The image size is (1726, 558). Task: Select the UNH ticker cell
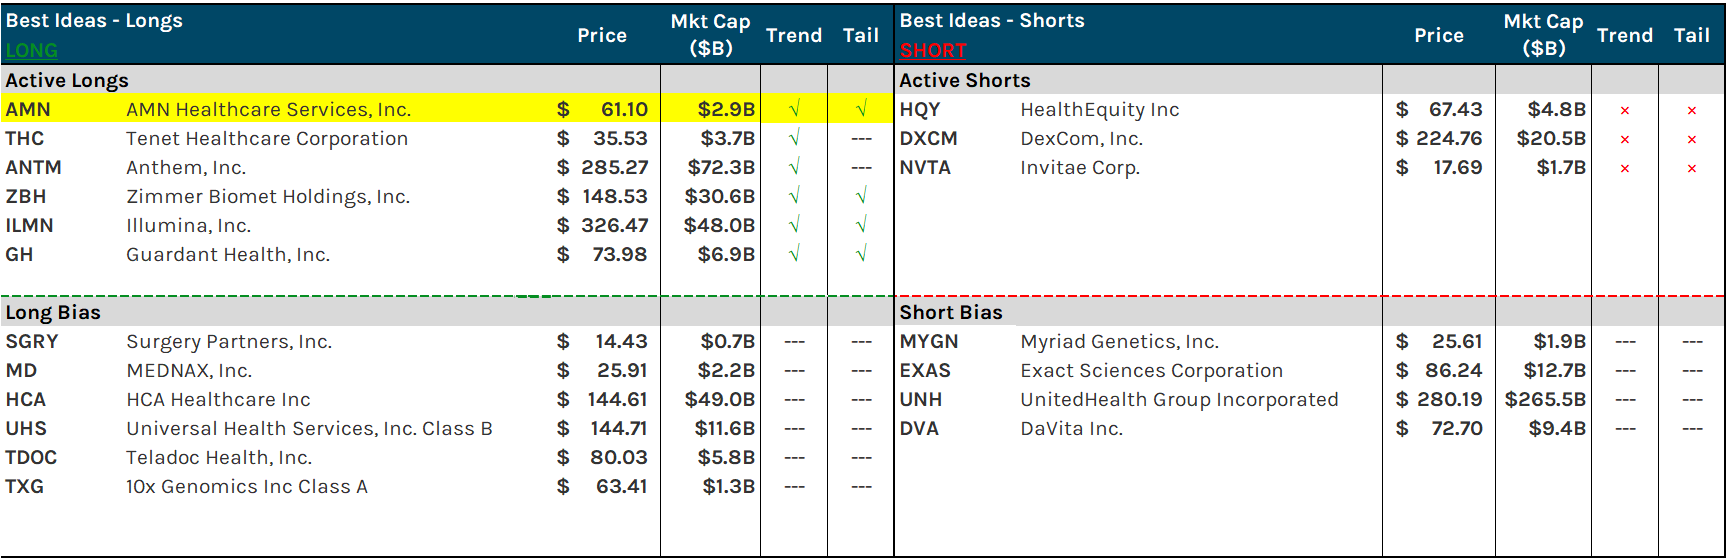(920, 399)
